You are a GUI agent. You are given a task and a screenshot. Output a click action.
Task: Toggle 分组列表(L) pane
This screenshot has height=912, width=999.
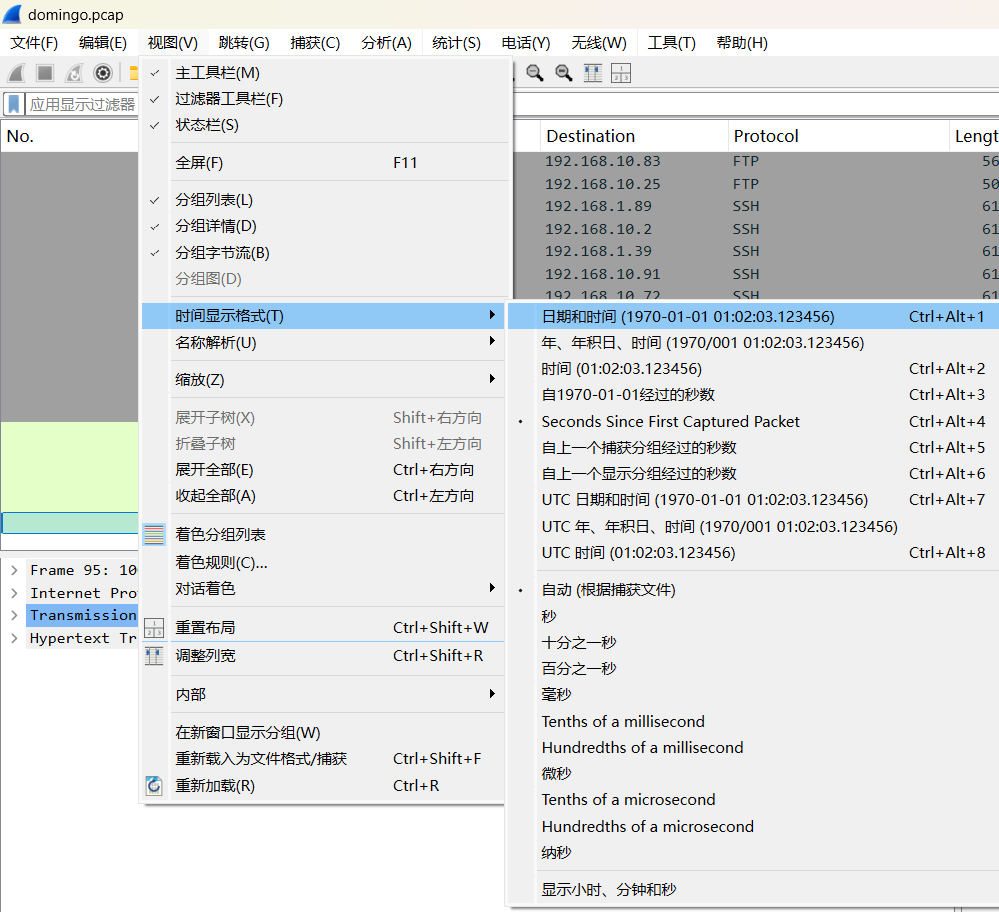(x=326, y=200)
